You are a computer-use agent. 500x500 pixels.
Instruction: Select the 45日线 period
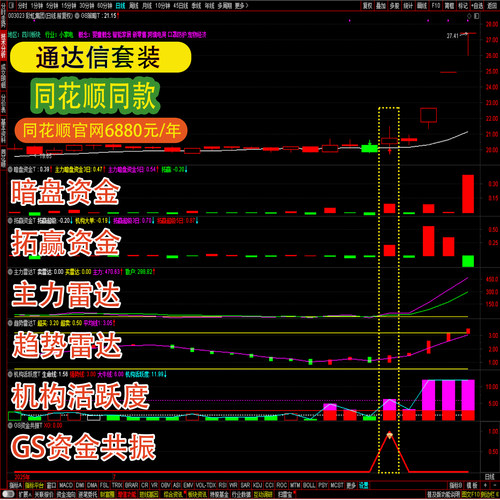[x=181, y=6]
